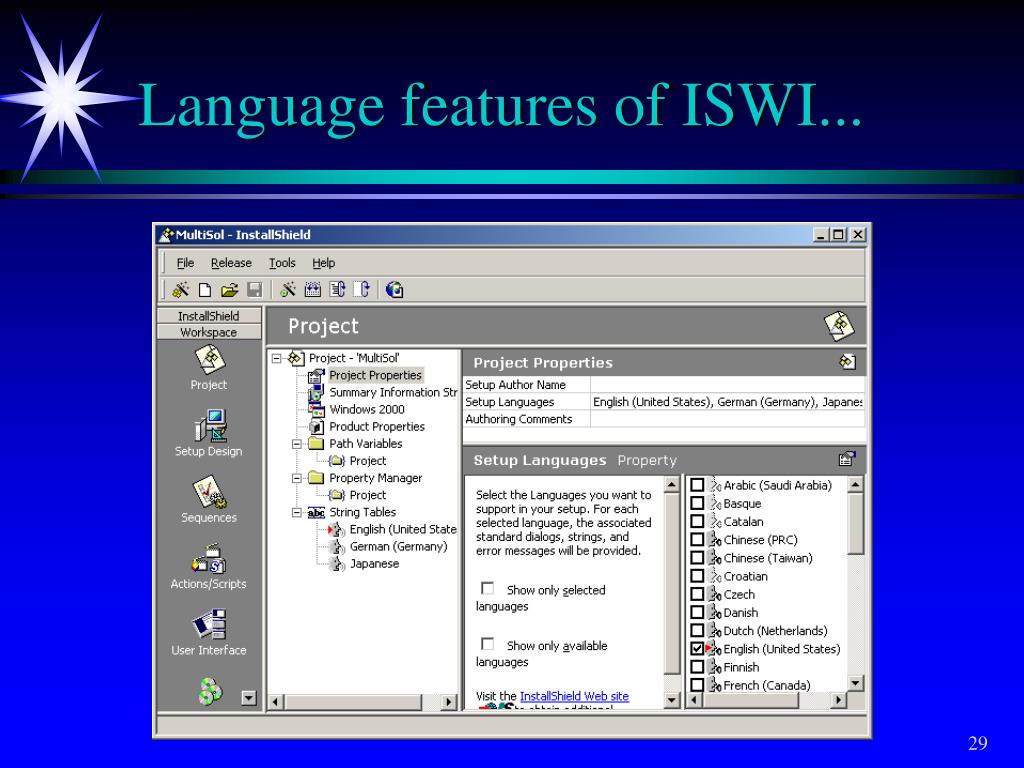1024x768 pixels.
Task: Select English (United States) string table
Action: [403, 530]
